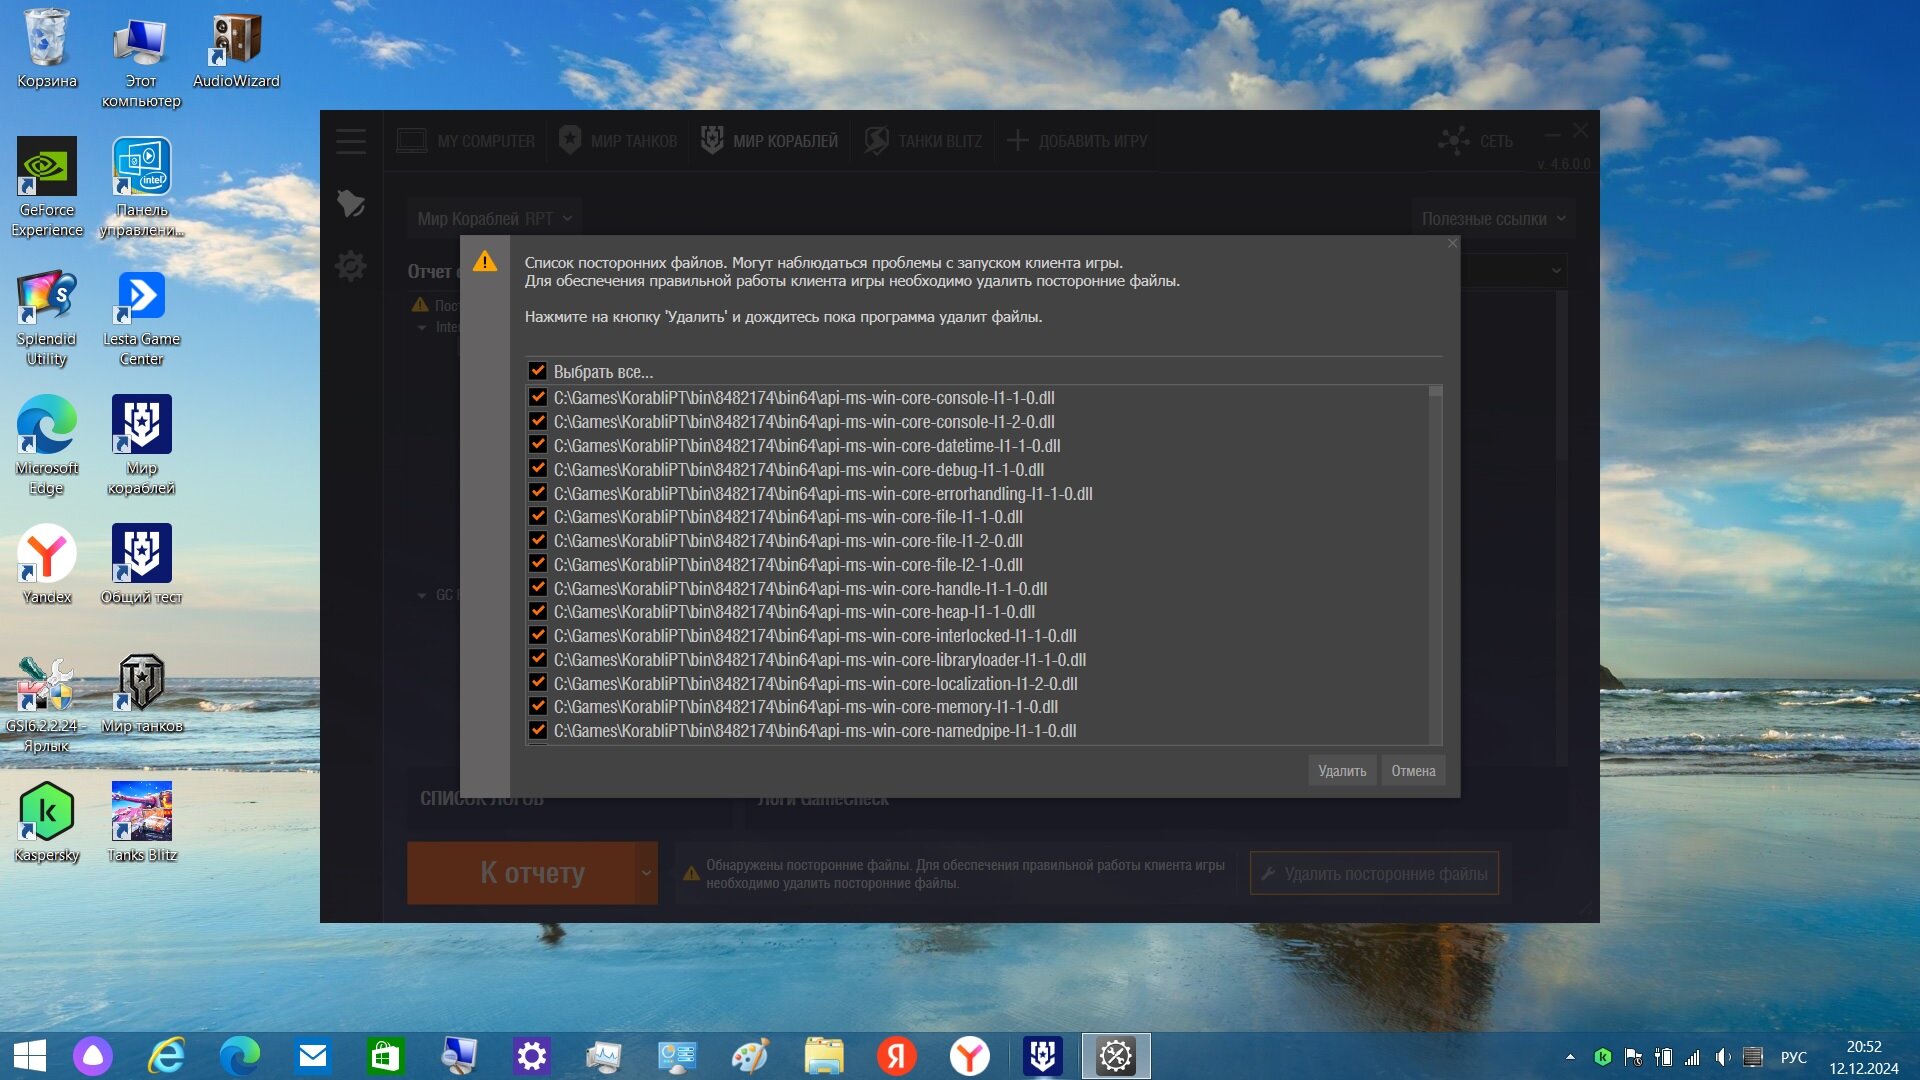Click the notifications bell icon in sidebar
Image resolution: width=1920 pixels, height=1080 pixels.
click(x=351, y=204)
